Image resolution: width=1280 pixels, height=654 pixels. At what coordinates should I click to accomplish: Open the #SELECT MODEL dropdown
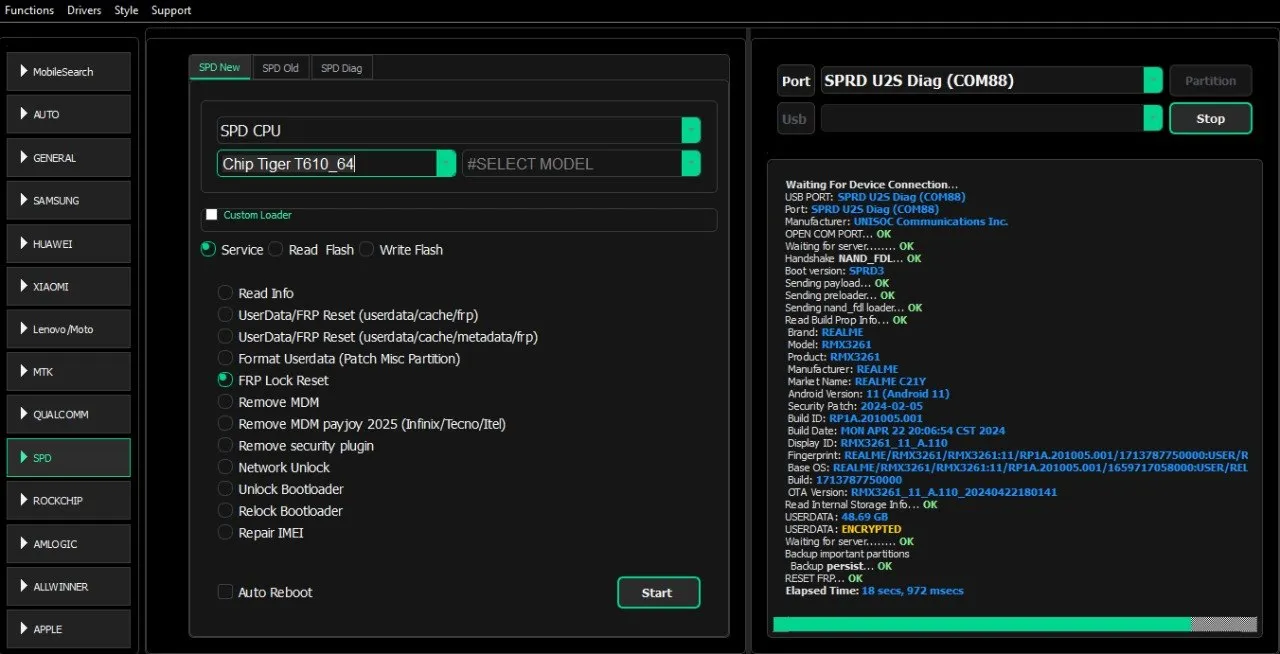[690, 164]
